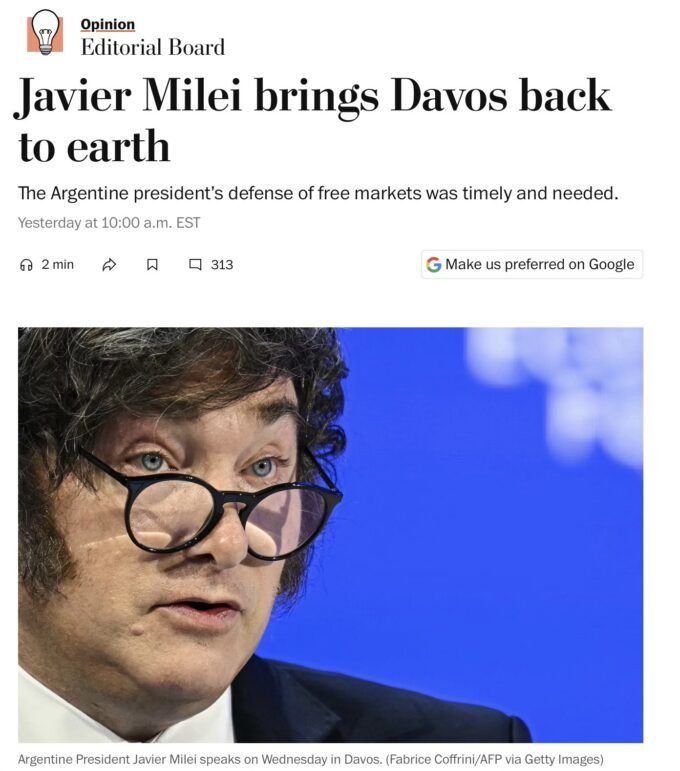Click the Google G logo
The width and height of the screenshot is (680, 771).
434,265
